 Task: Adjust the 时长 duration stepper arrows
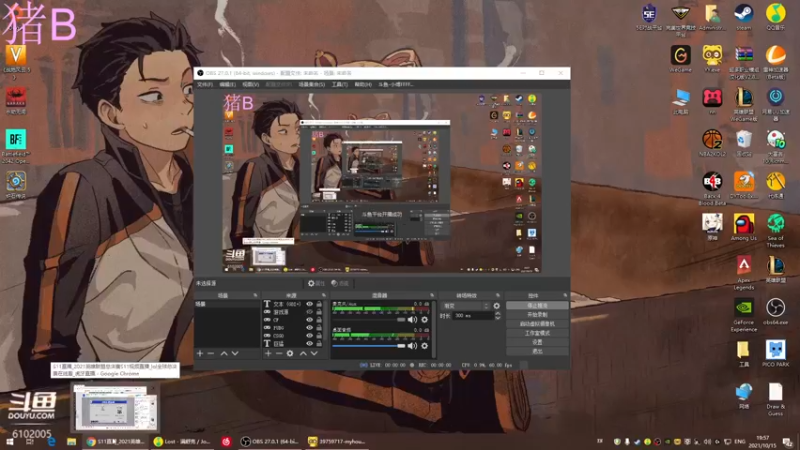click(x=497, y=316)
